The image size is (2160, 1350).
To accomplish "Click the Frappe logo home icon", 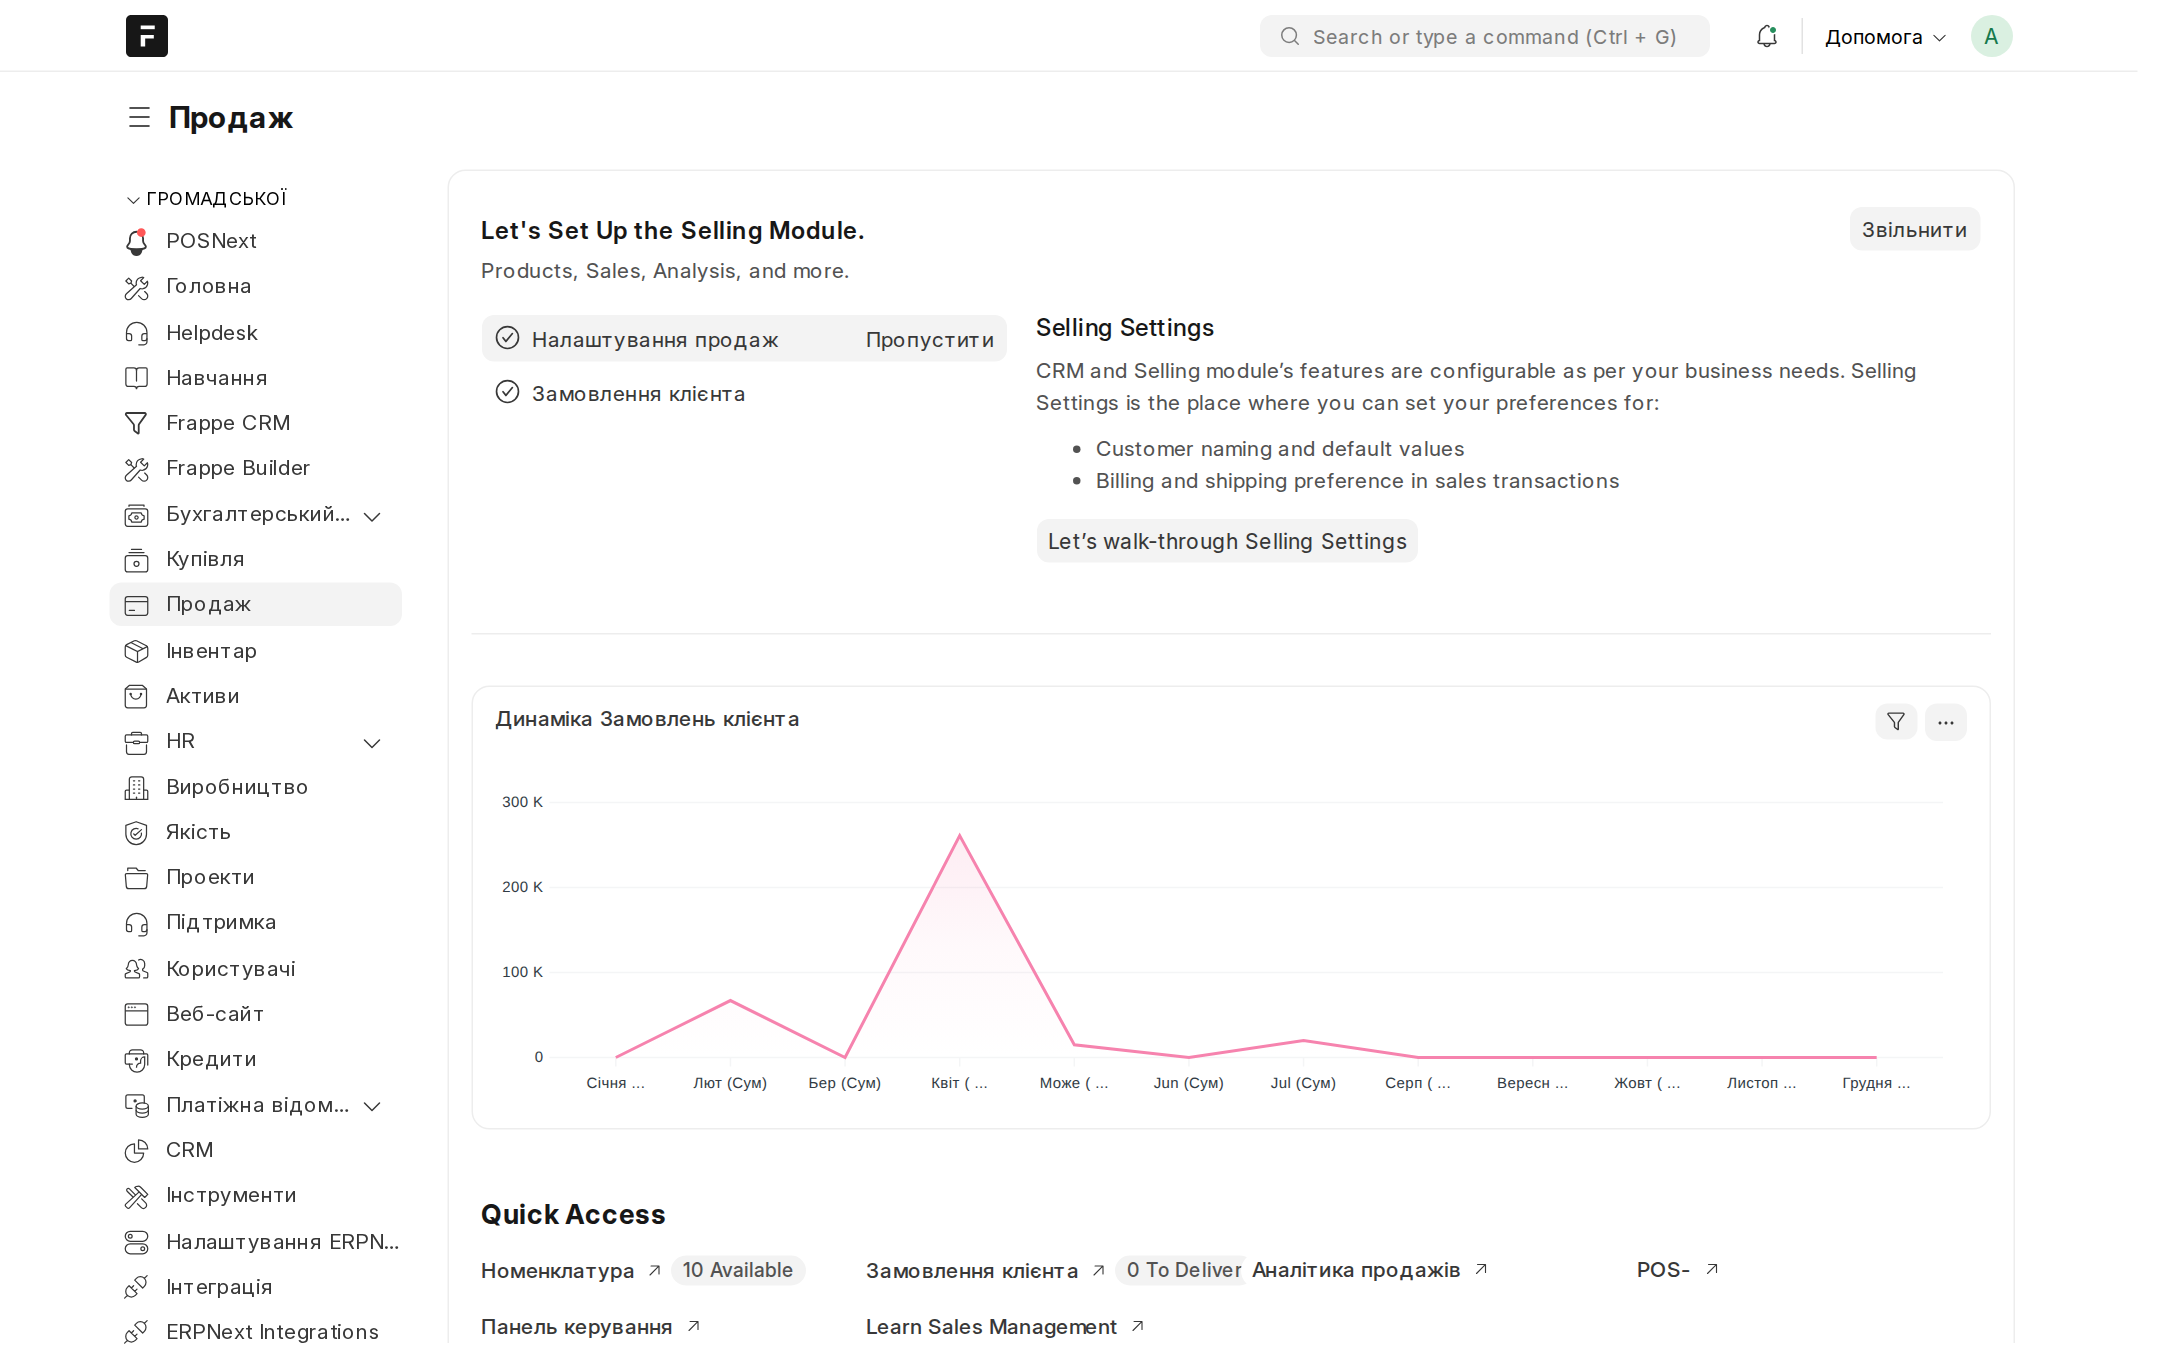I will [x=147, y=36].
